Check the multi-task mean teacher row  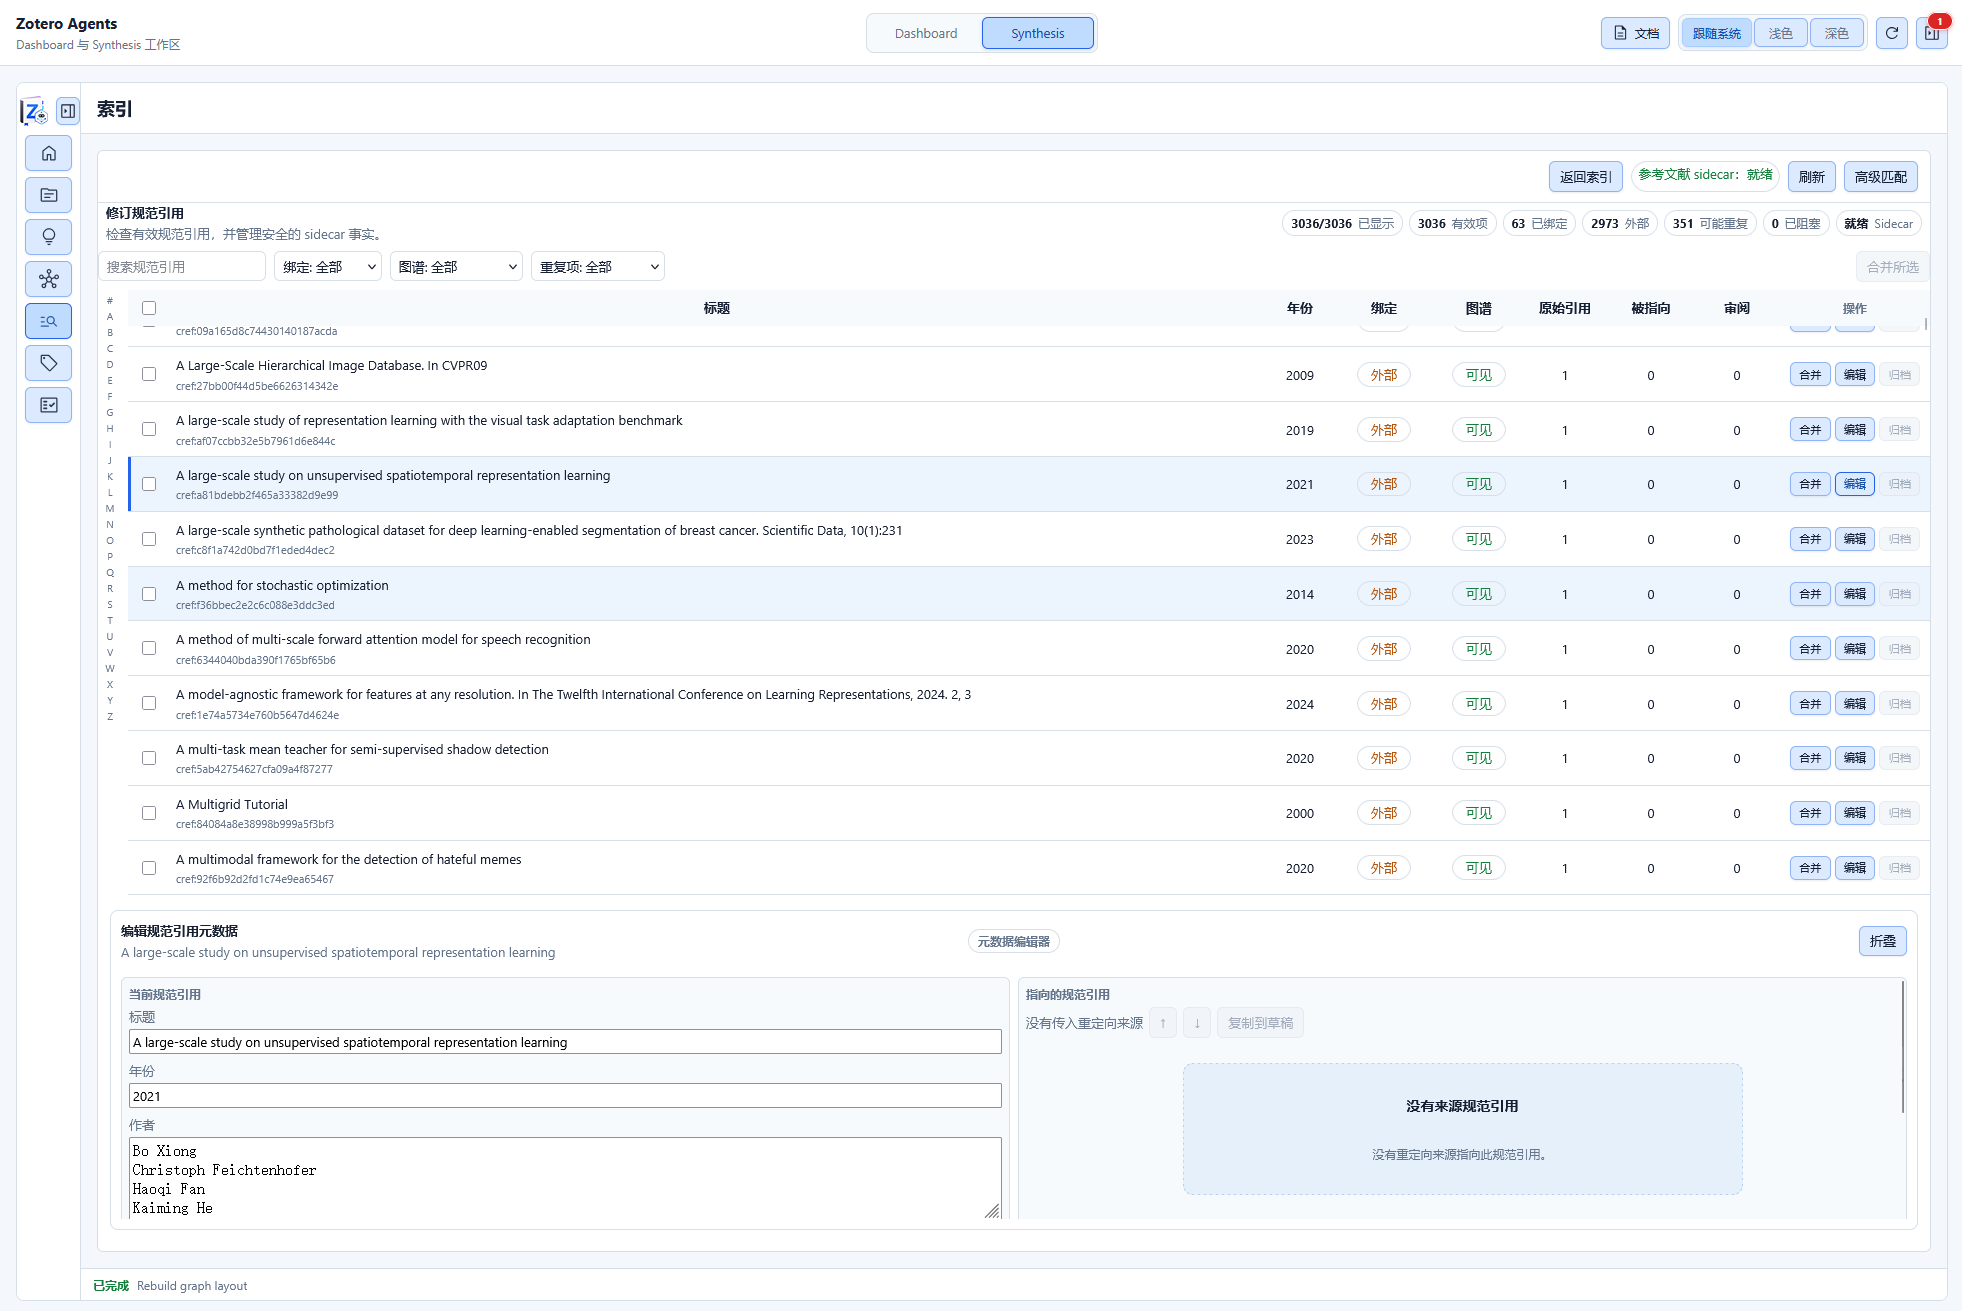tap(149, 758)
